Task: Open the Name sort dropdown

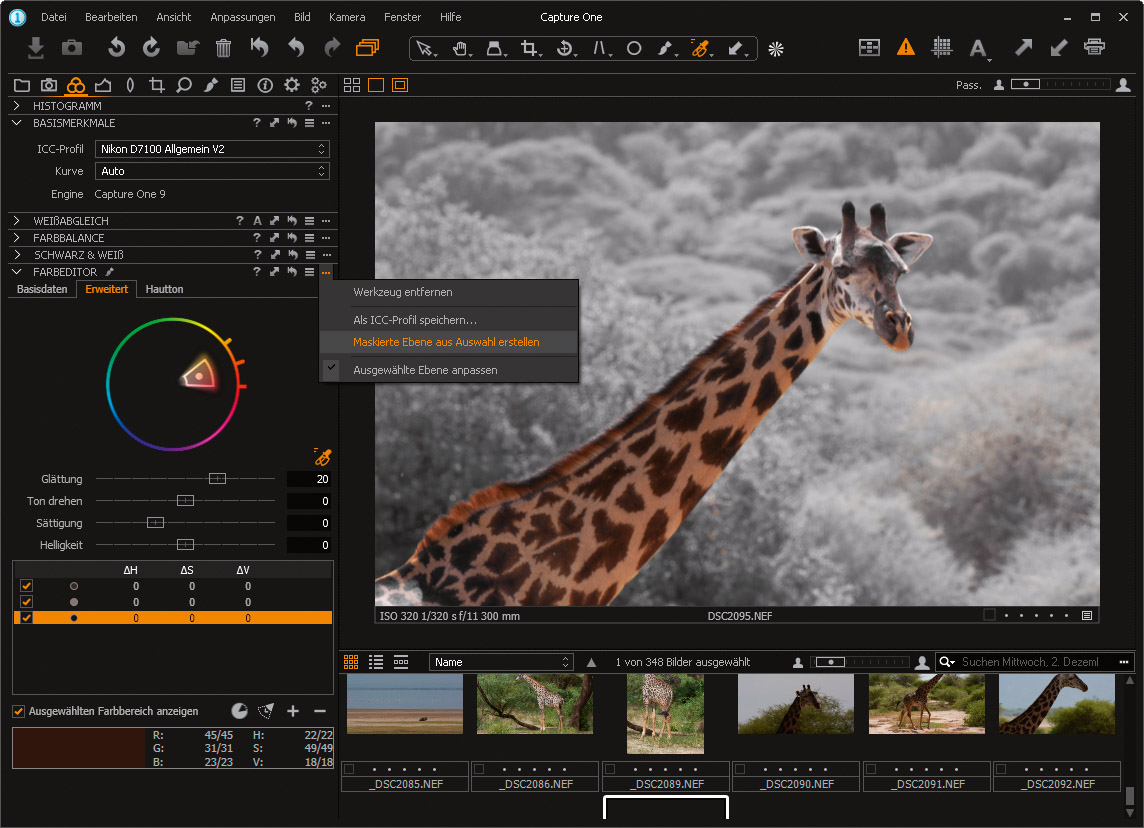Action: (501, 662)
